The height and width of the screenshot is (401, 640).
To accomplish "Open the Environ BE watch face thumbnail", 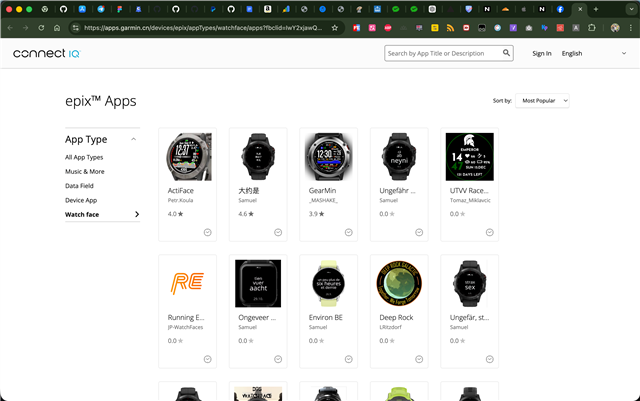I will click(328, 283).
